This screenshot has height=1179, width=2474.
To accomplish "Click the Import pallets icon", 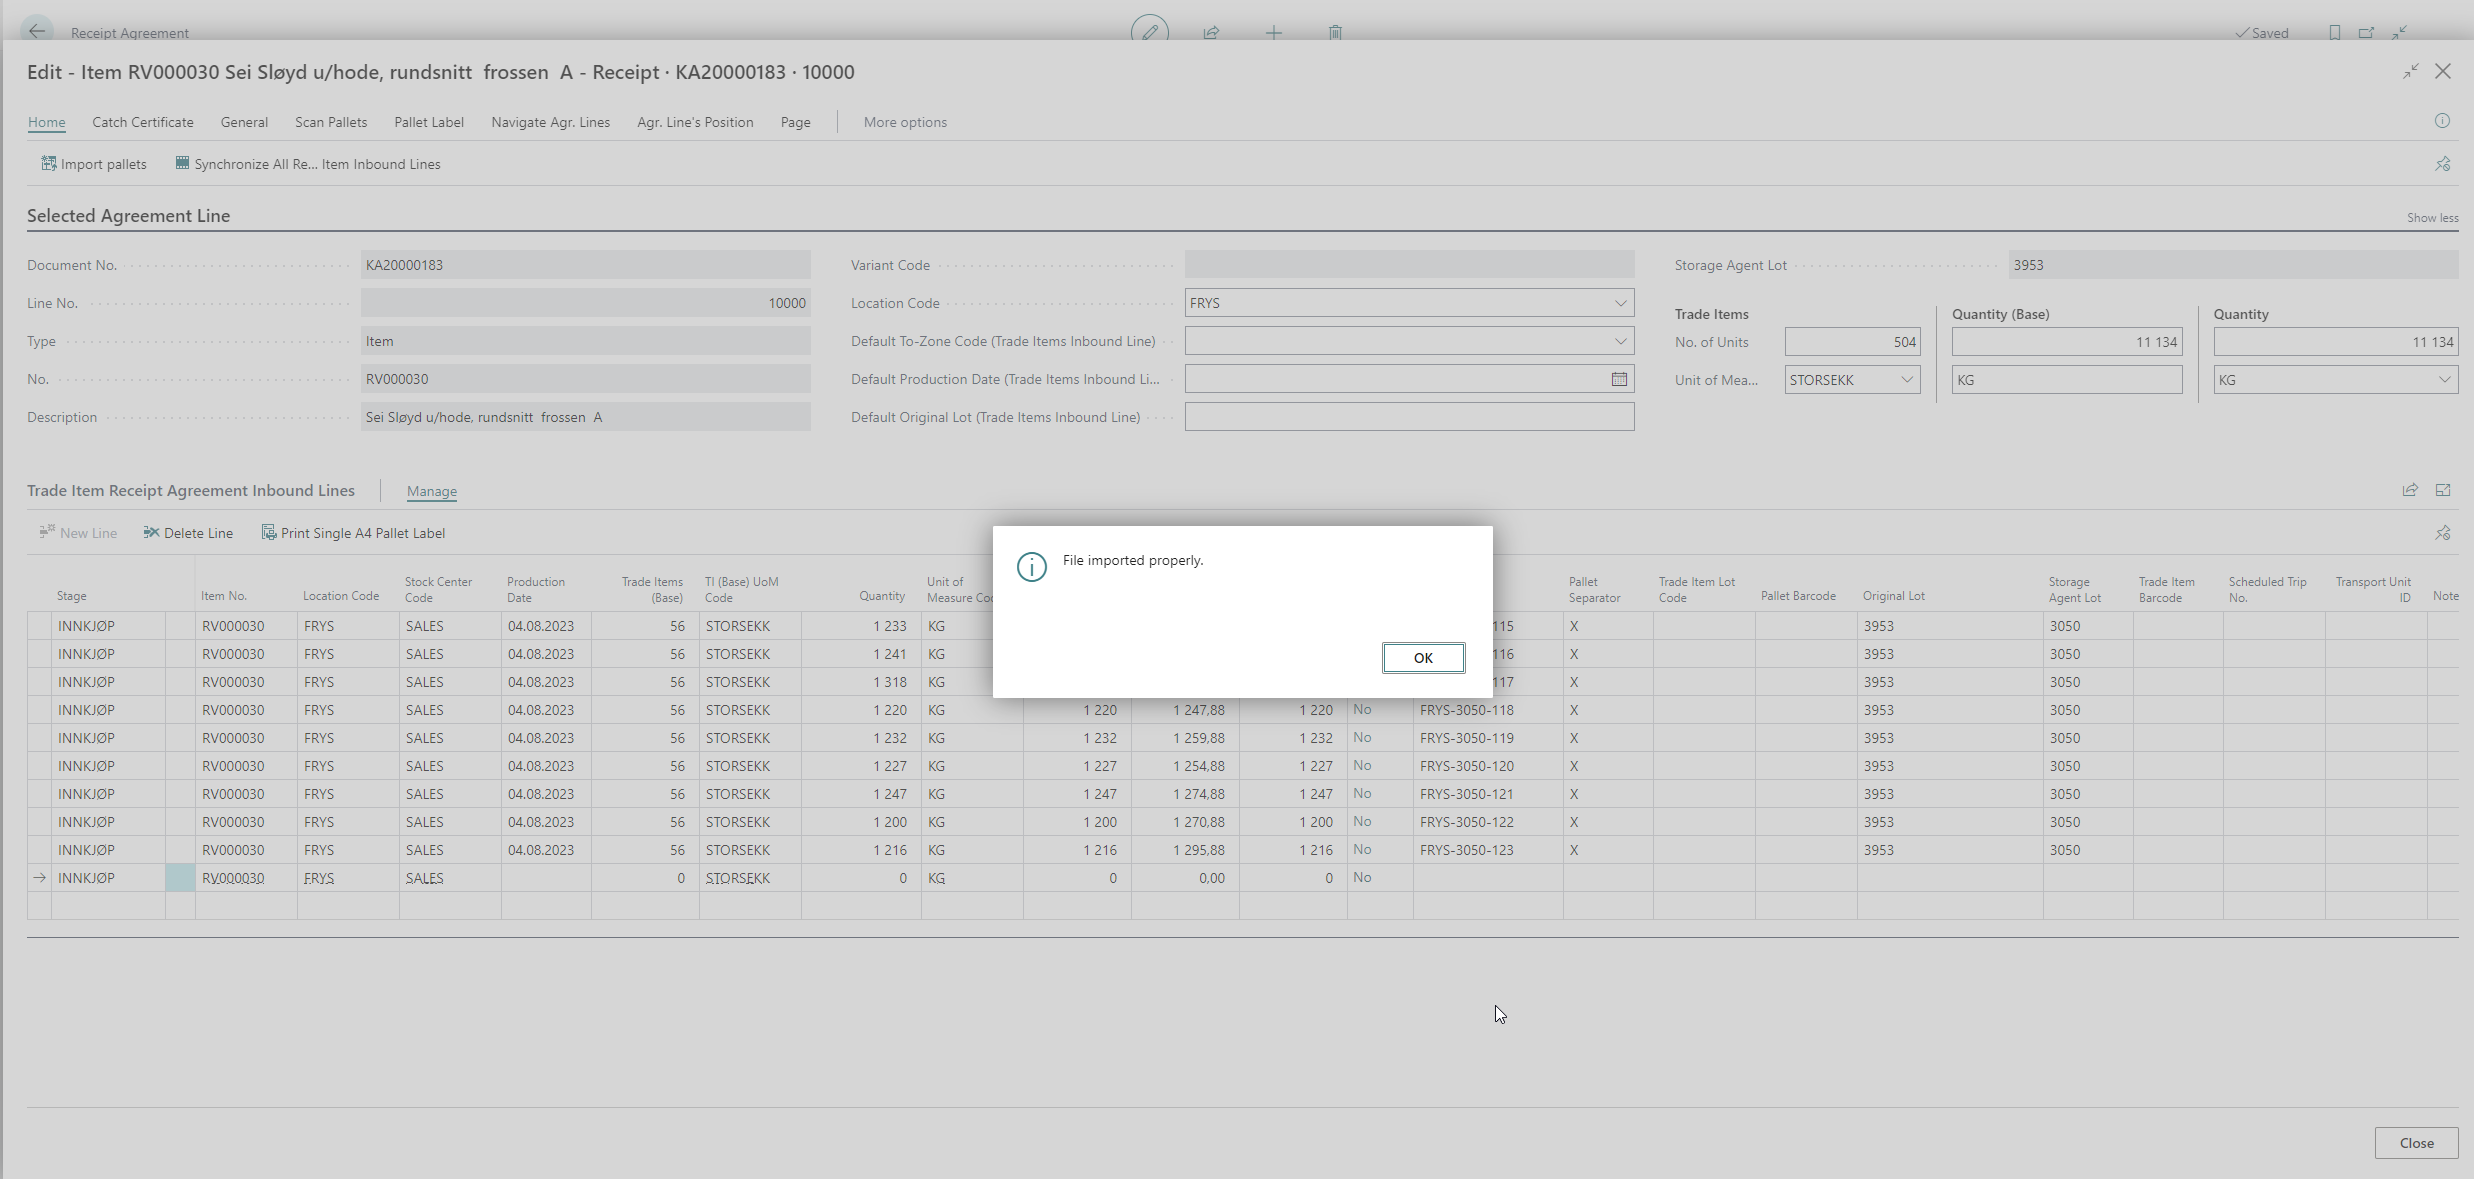I will click(x=48, y=163).
